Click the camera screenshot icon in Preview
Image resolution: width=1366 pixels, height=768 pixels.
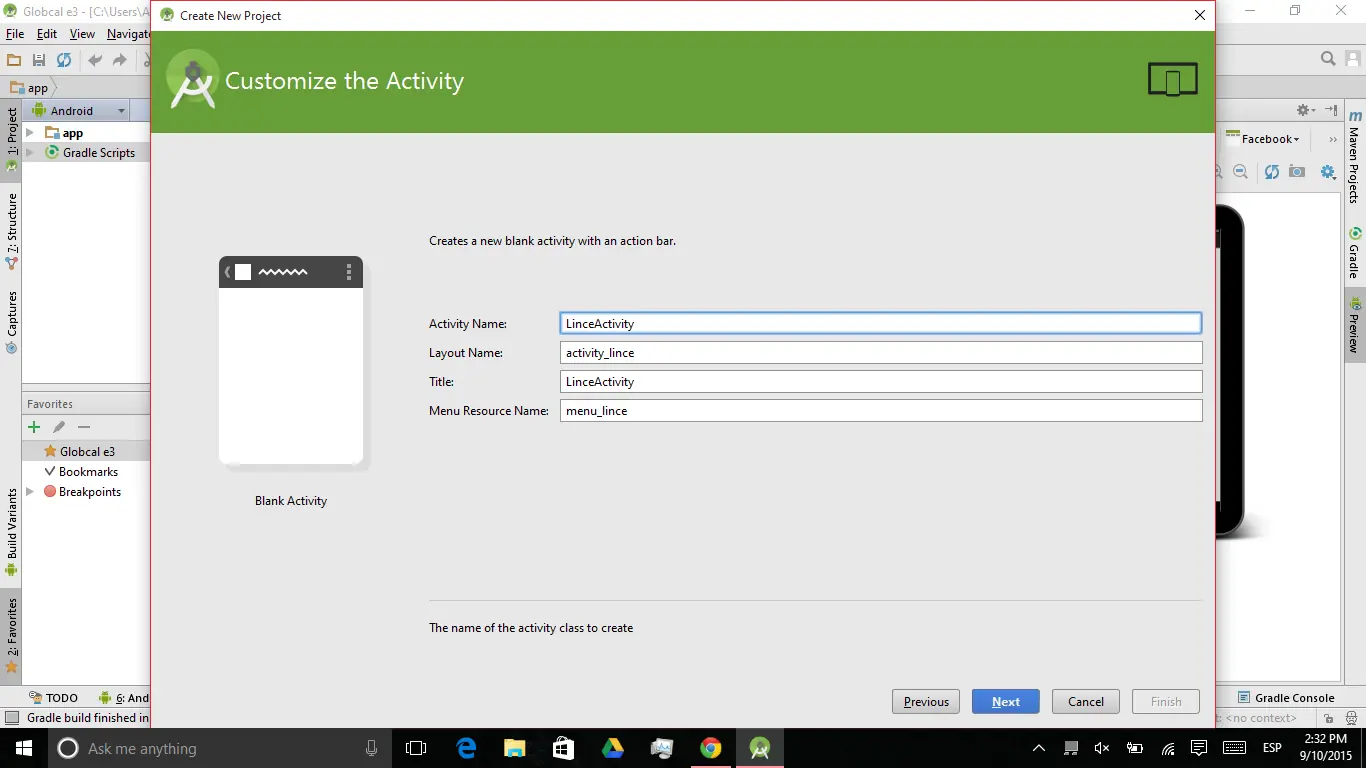coord(1297,172)
